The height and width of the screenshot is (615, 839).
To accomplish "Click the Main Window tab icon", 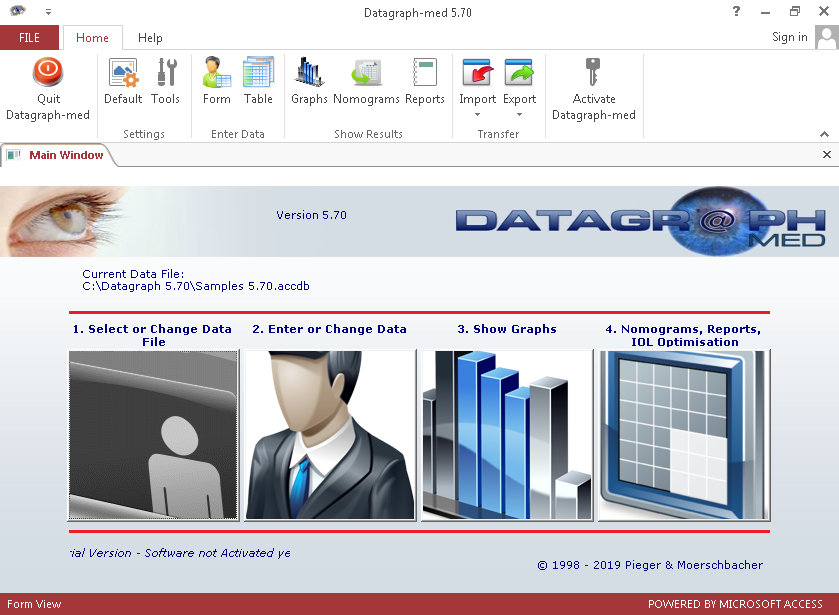I will 14,155.
